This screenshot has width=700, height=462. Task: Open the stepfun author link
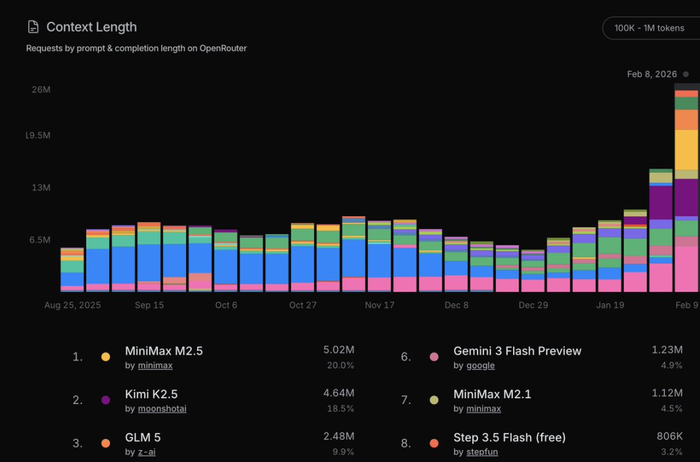(482, 452)
